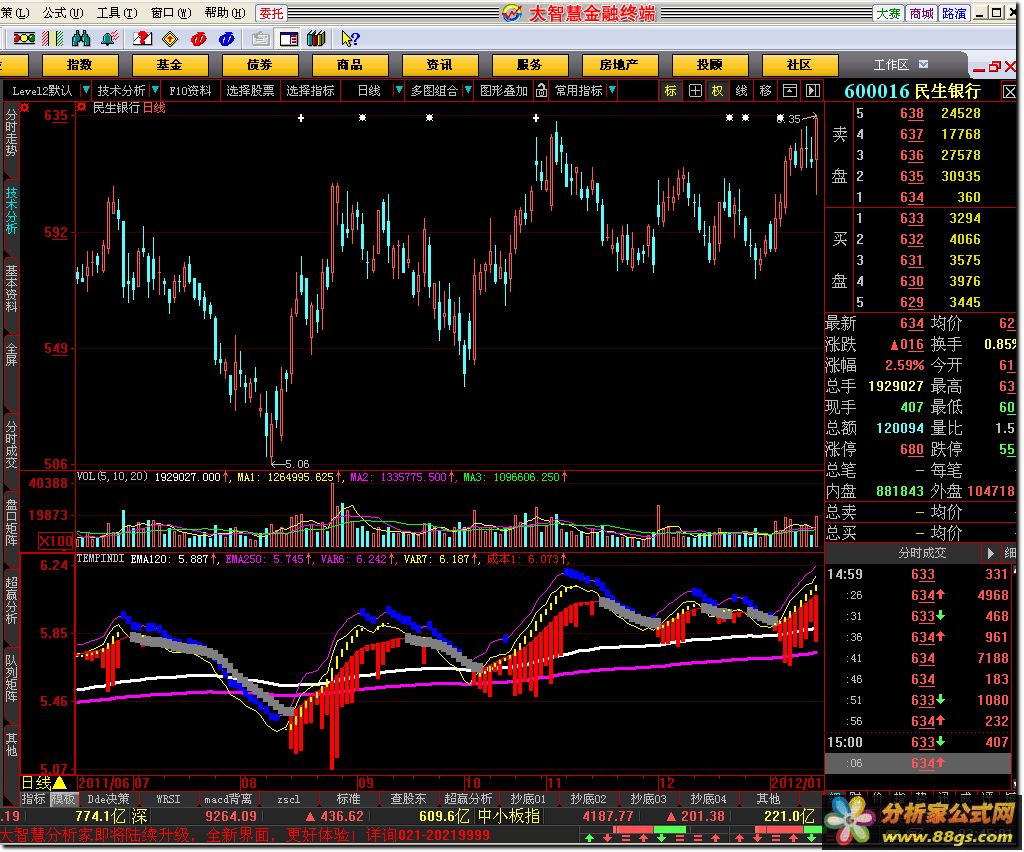Image resolution: width=1024 pixels, height=852 pixels.
Task: Click the striped bars toolbar icon
Action: point(53,39)
